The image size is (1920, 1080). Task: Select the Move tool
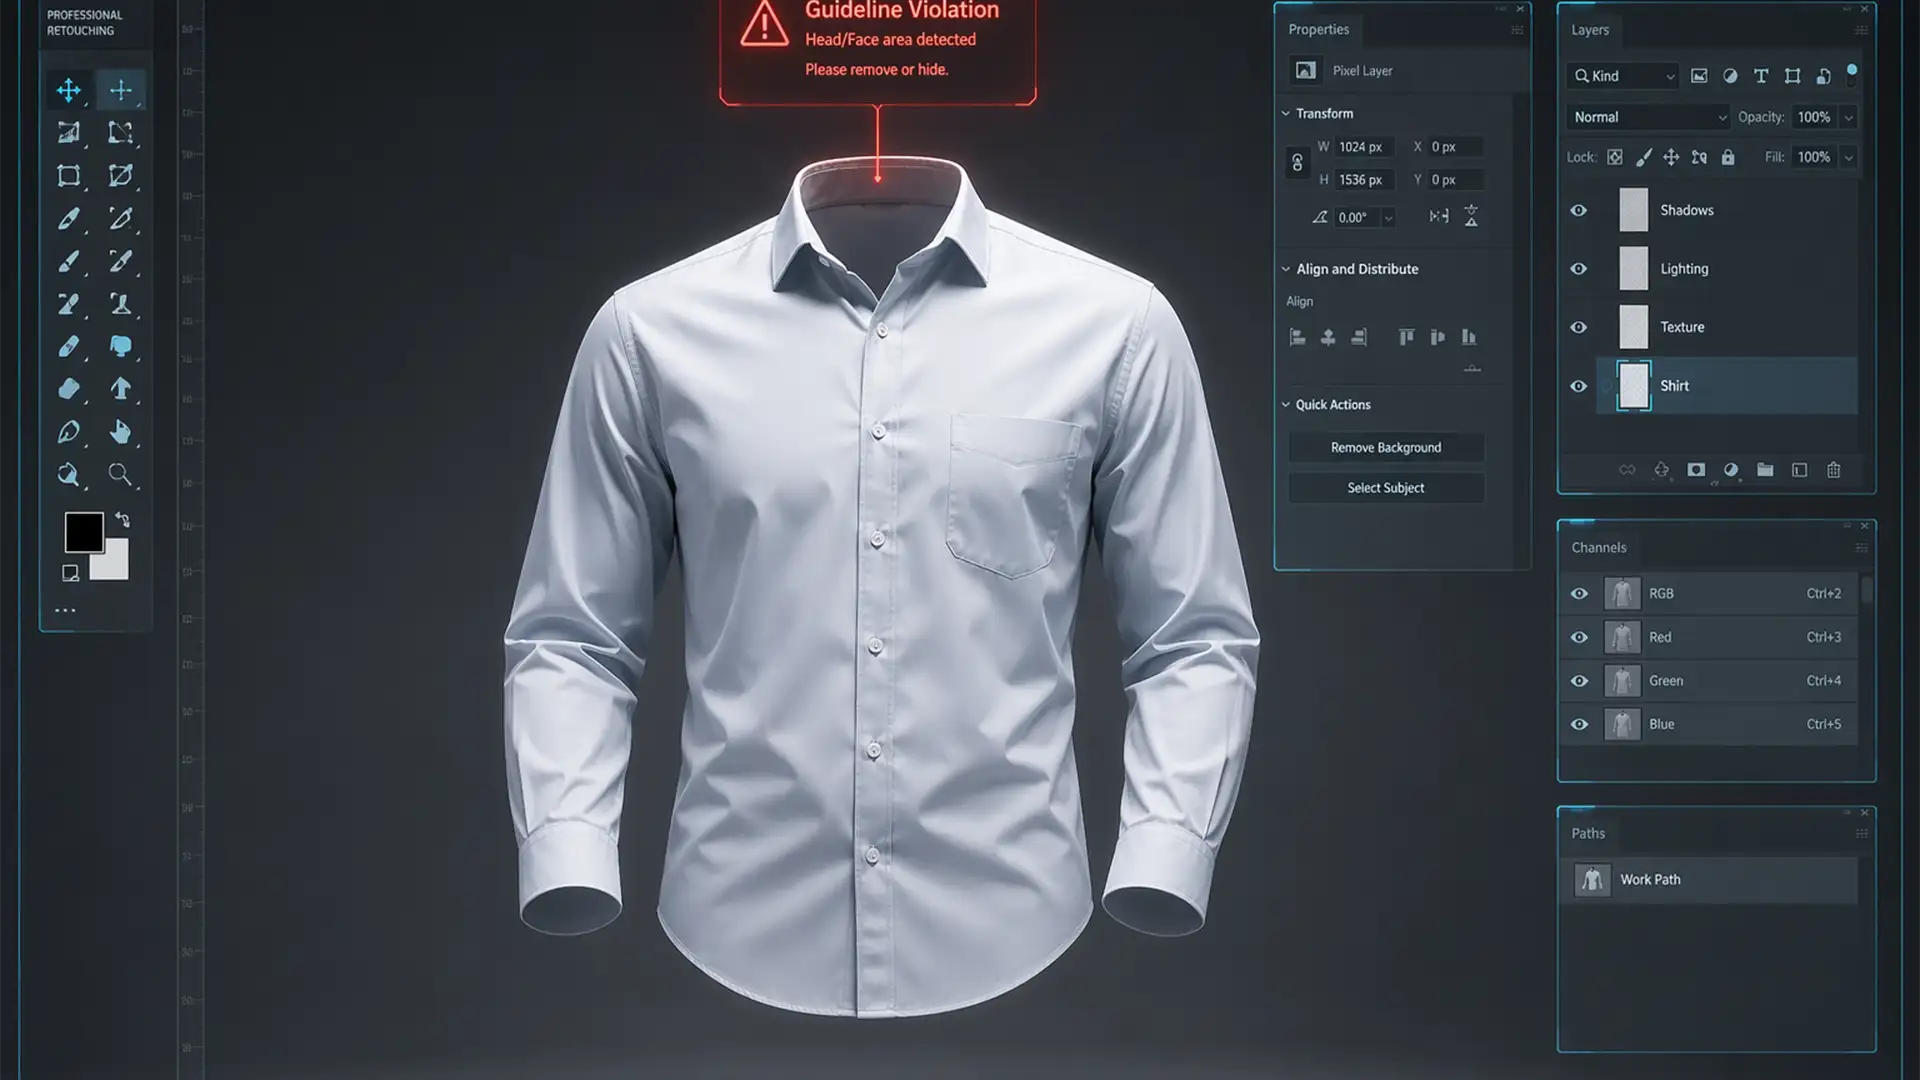point(69,89)
